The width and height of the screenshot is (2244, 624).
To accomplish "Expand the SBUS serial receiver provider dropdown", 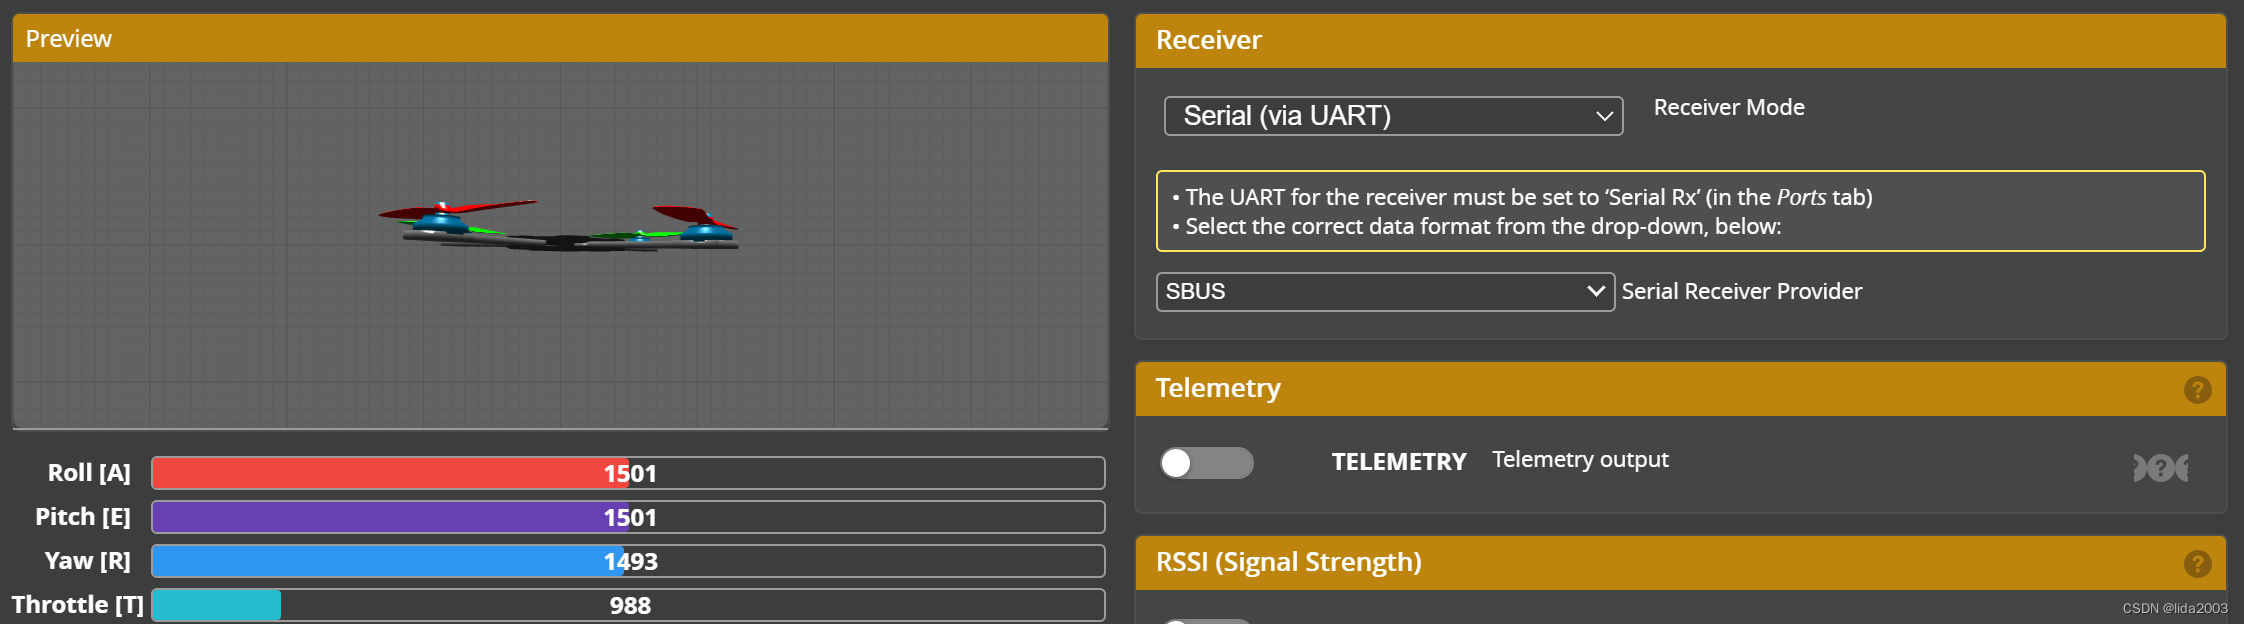I will [x=1385, y=292].
